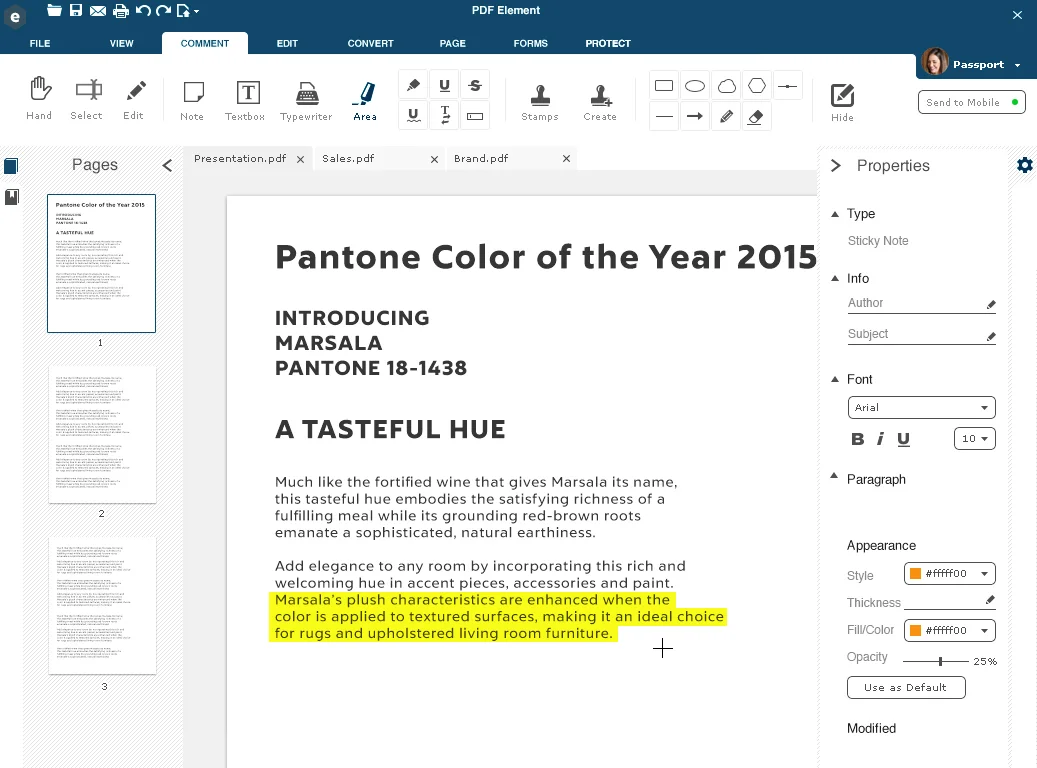Click the email envelope icon
The width and height of the screenshot is (1037, 768).
click(x=98, y=11)
